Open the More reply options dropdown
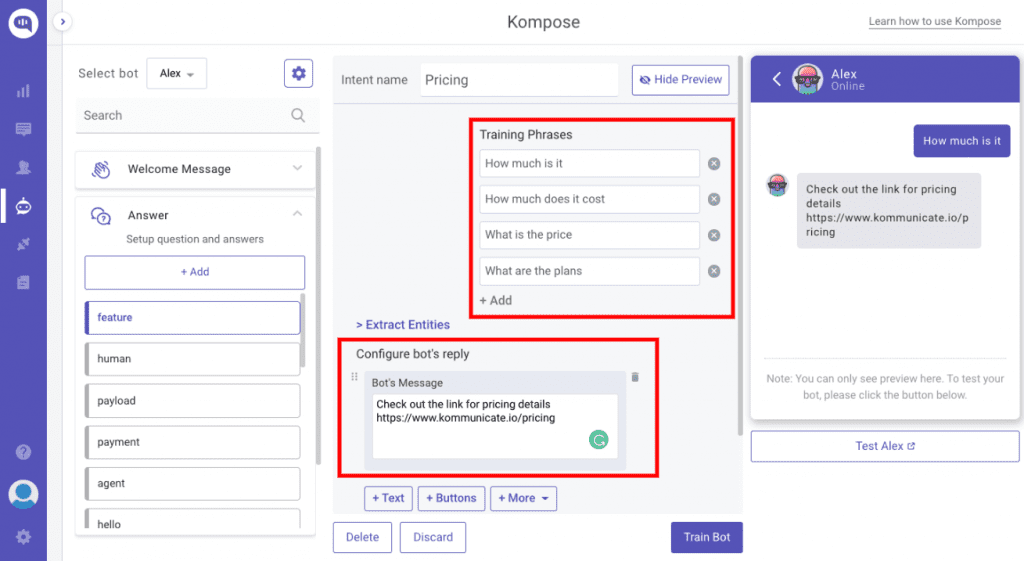The height and width of the screenshot is (561, 1024). click(524, 498)
